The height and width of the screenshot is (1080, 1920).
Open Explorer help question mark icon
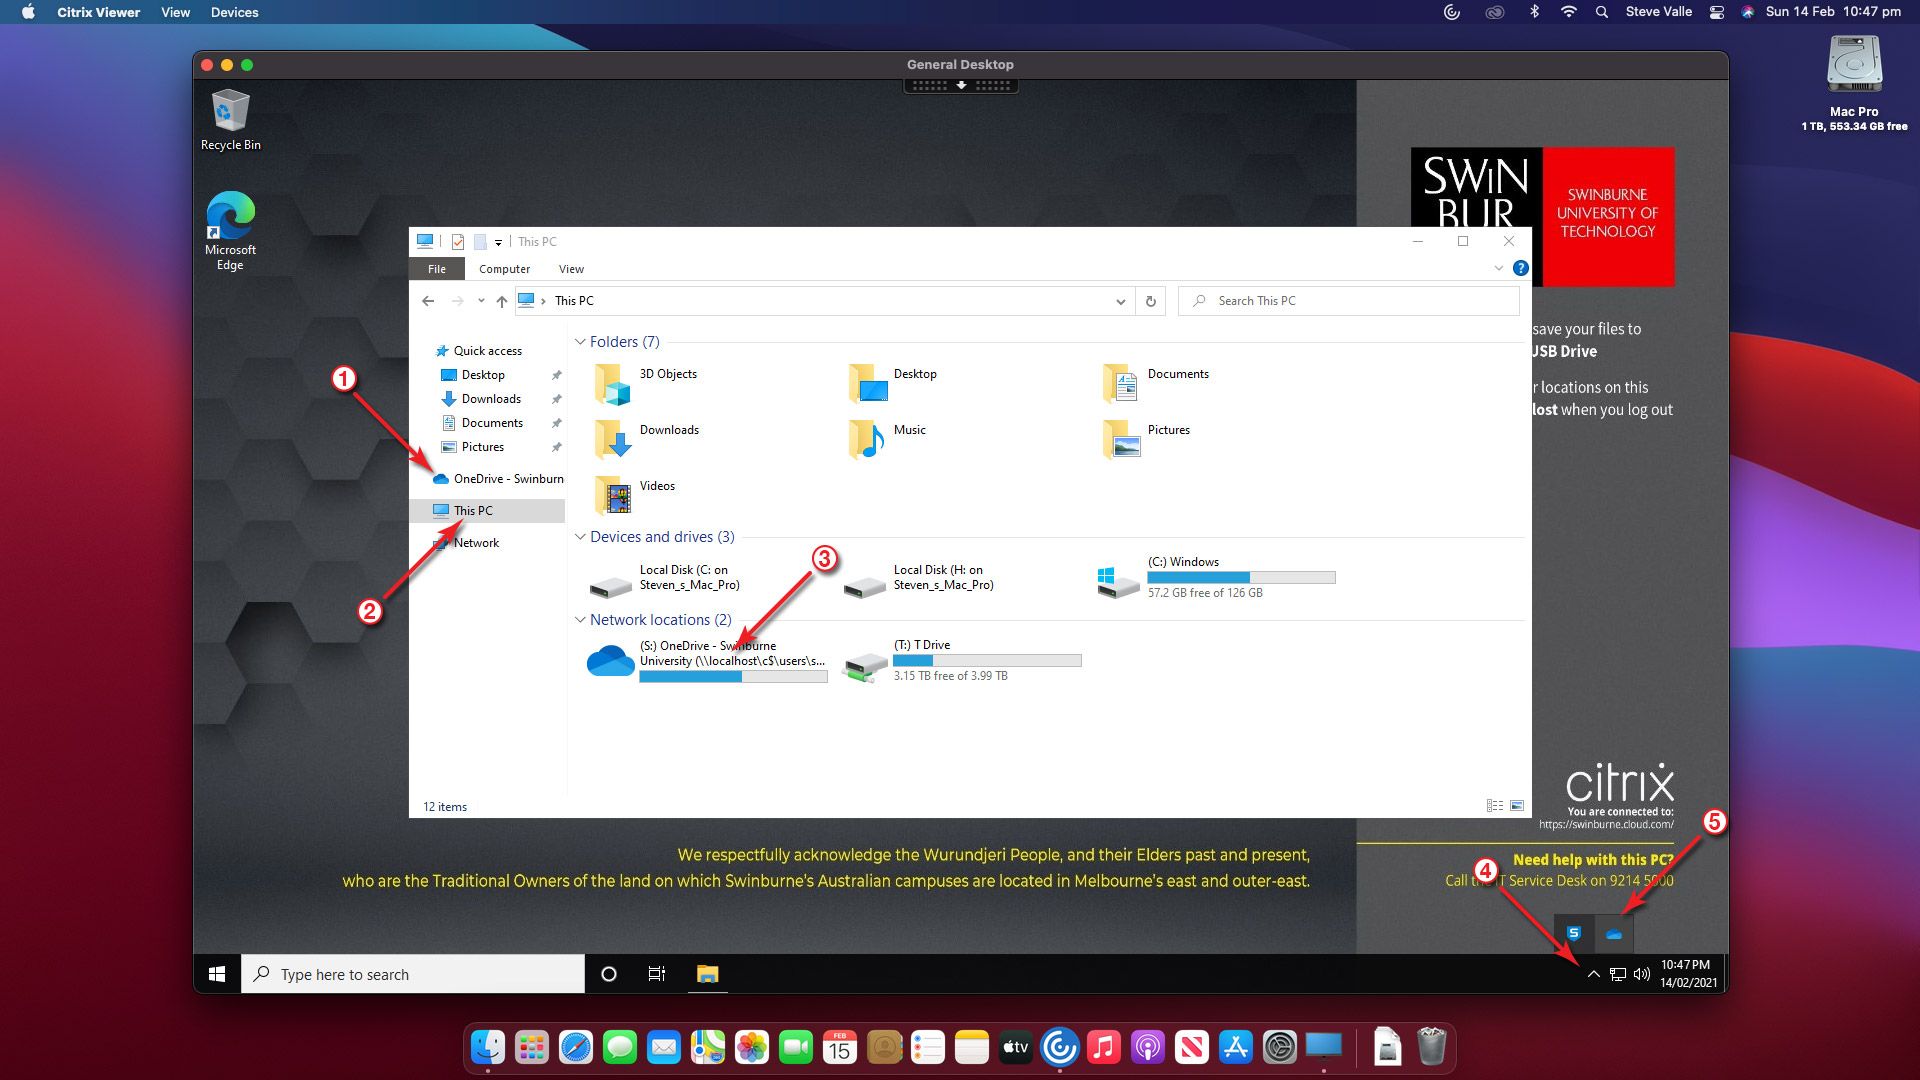tap(1520, 268)
